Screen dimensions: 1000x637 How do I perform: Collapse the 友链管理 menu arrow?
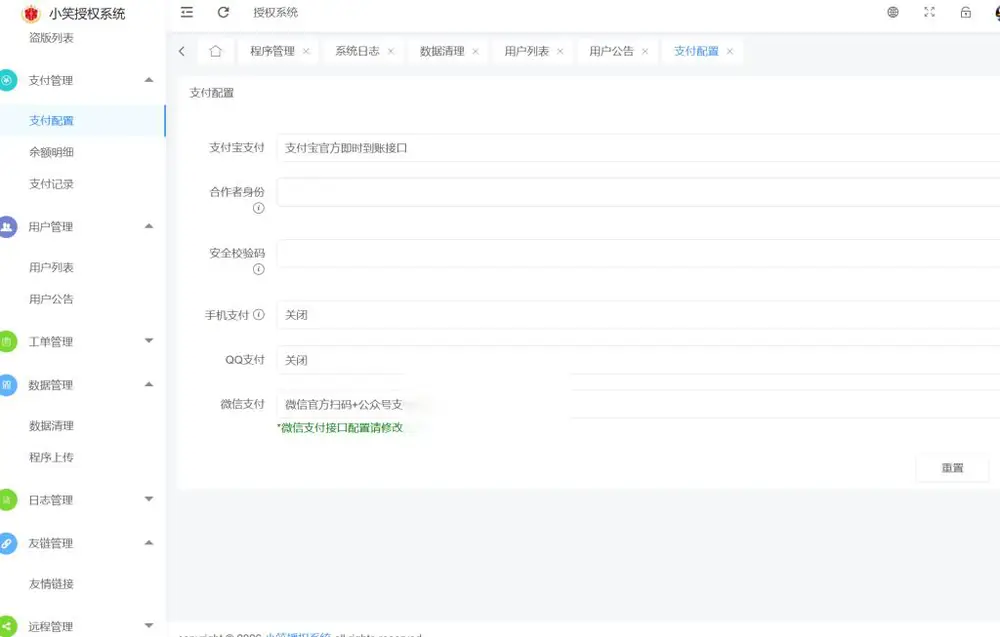pyautogui.click(x=149, y=543)
